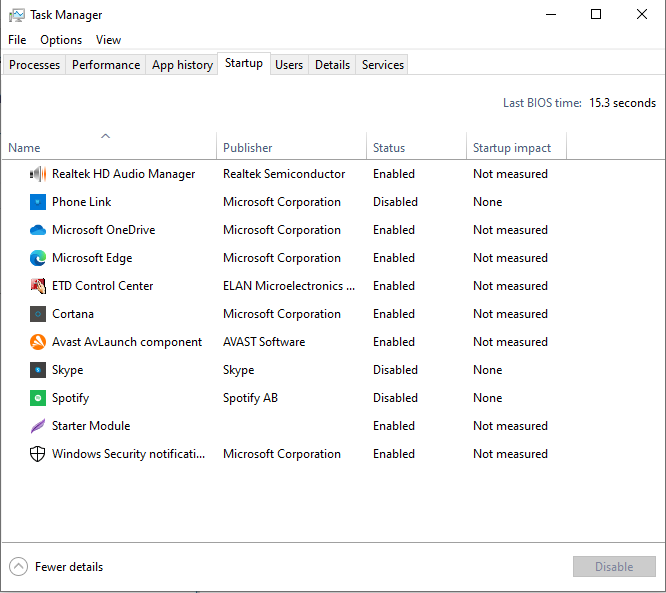Click the Skype app icon

(38, 370)
